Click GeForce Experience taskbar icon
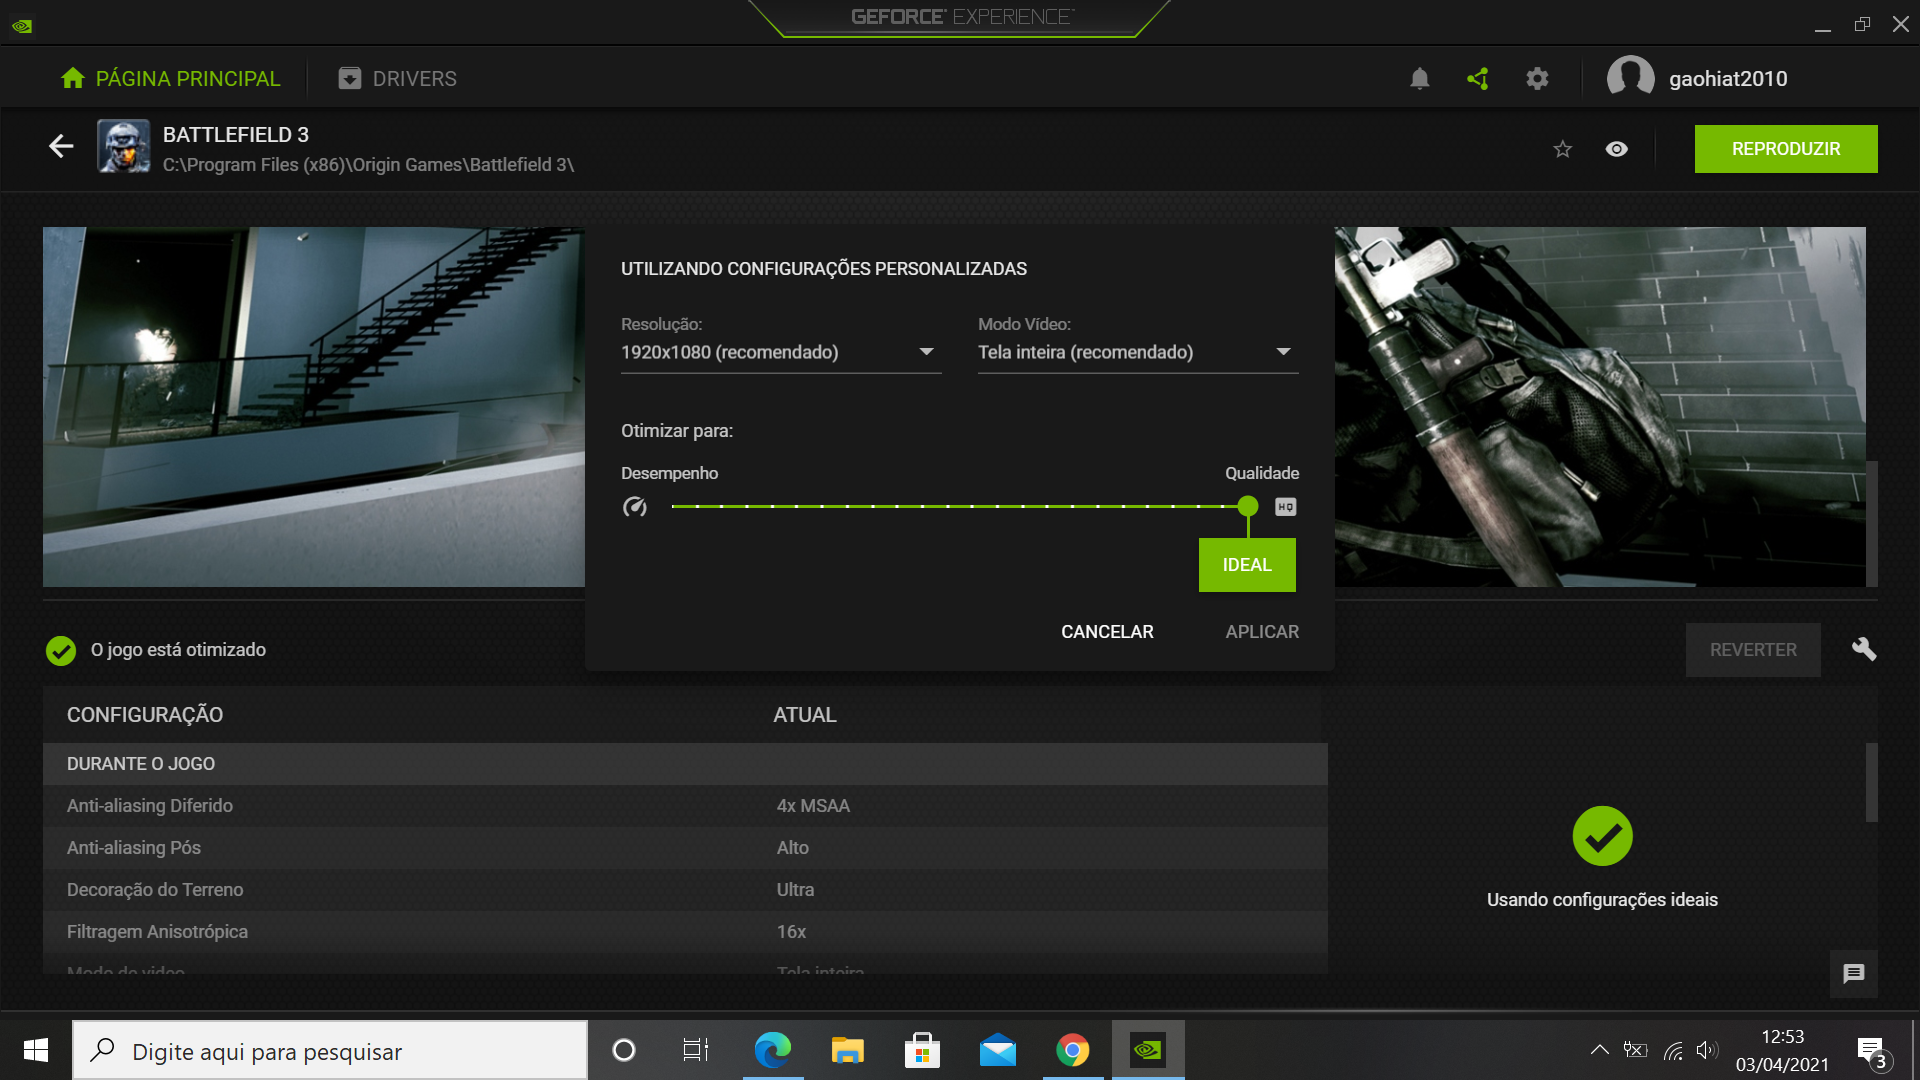 coord(1148,1050)
